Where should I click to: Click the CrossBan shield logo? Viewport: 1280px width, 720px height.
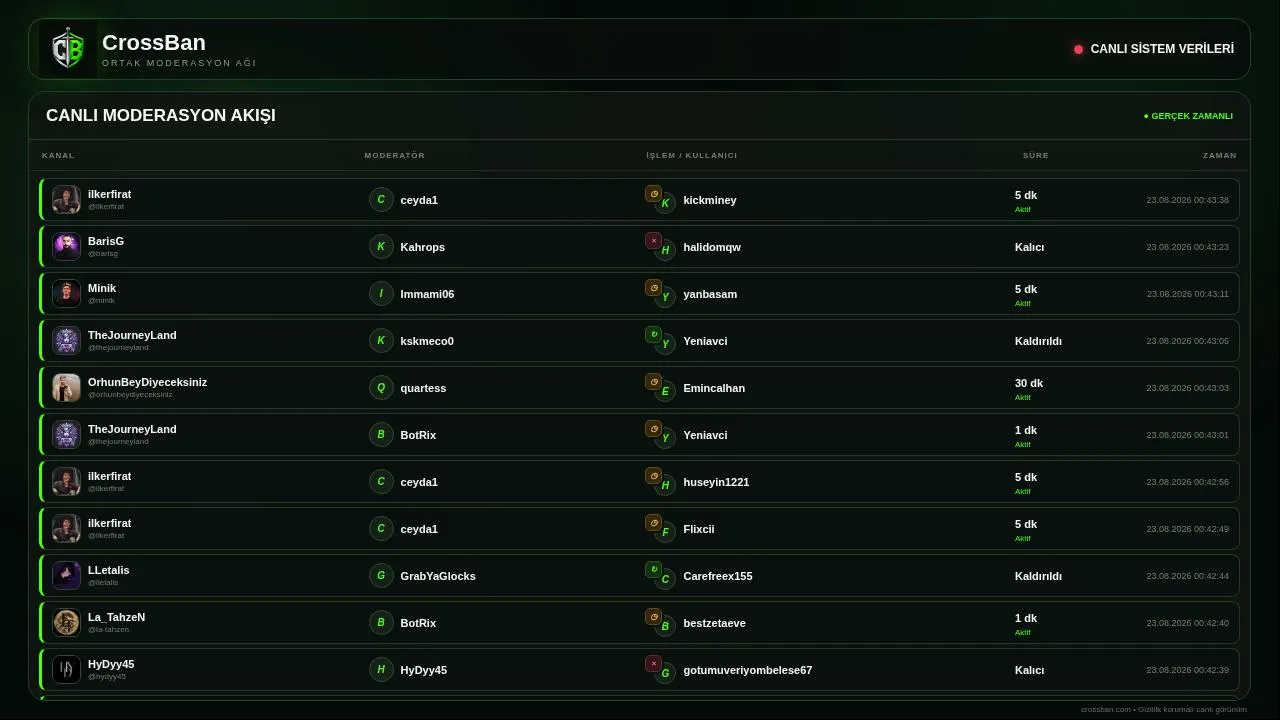click(68, 49)
